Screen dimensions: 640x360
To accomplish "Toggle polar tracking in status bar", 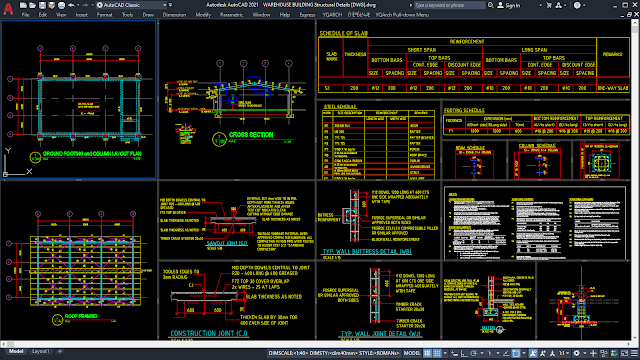I will pyautogui.click(x=473, y=353).
